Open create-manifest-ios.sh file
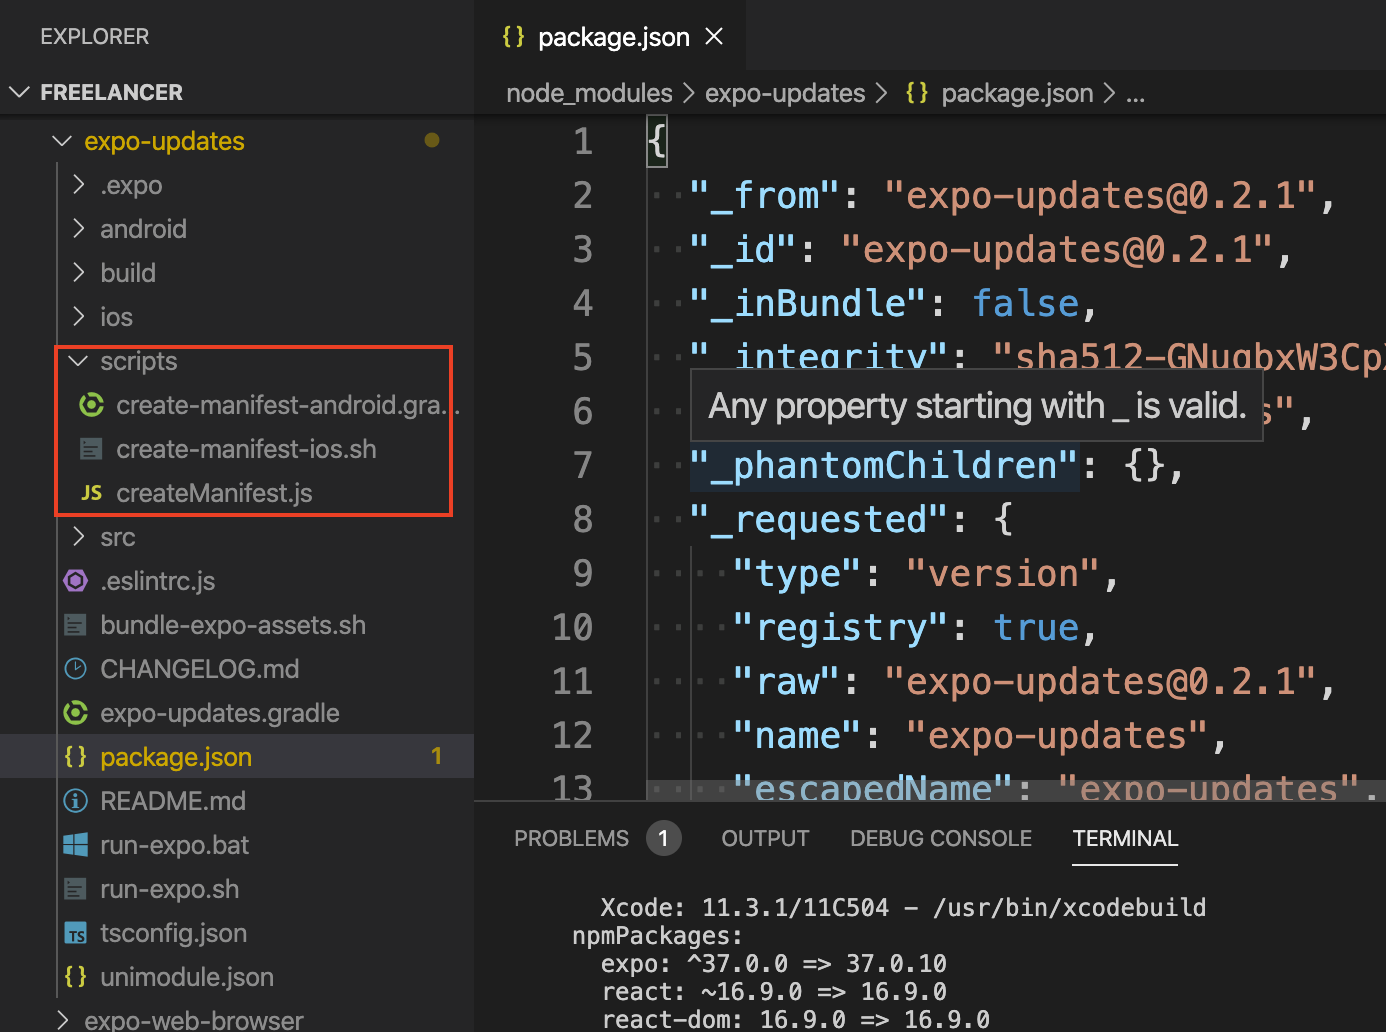Image resolution: width=1386 pixels, height=1032 pixels. tap(246, 449)
